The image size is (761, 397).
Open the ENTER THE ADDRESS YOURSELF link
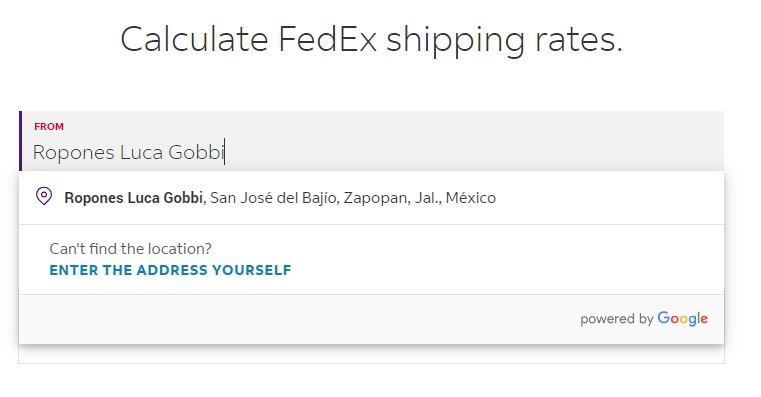pyautogui.click(x=170, y=270)
